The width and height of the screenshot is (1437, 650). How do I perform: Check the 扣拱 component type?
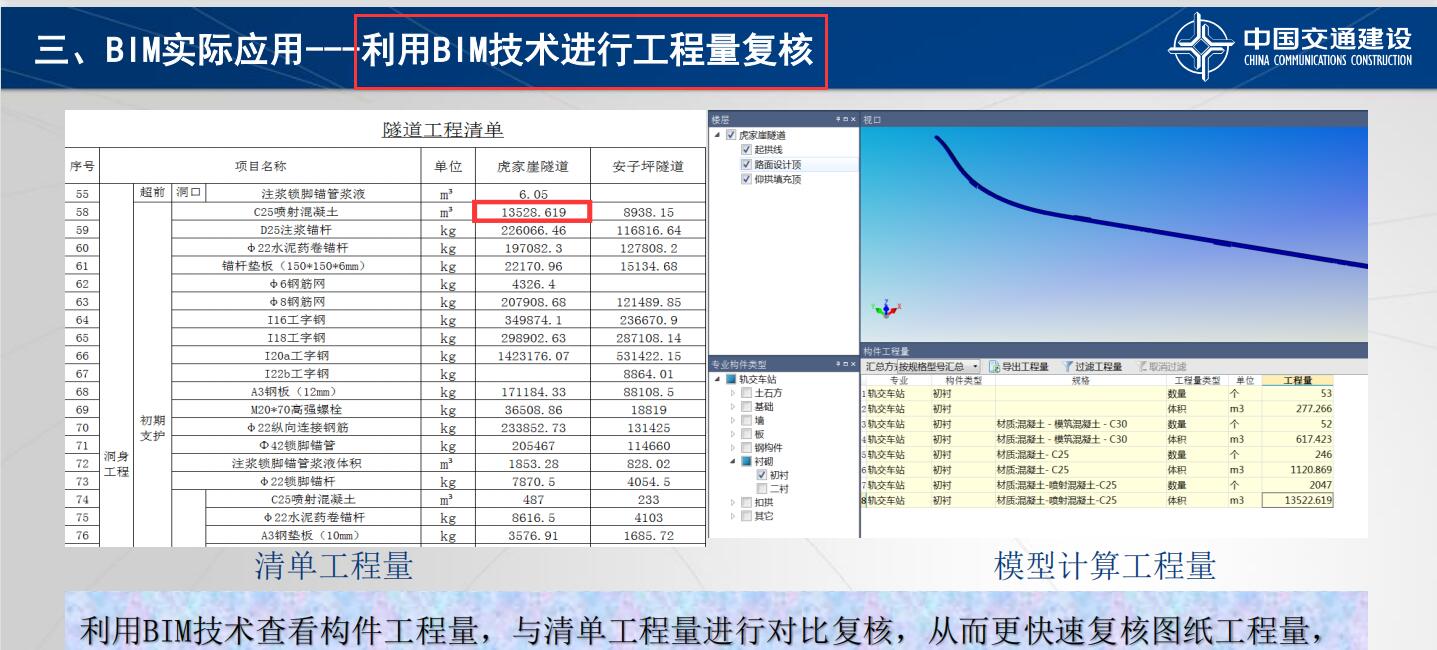[x=746, y=502]
